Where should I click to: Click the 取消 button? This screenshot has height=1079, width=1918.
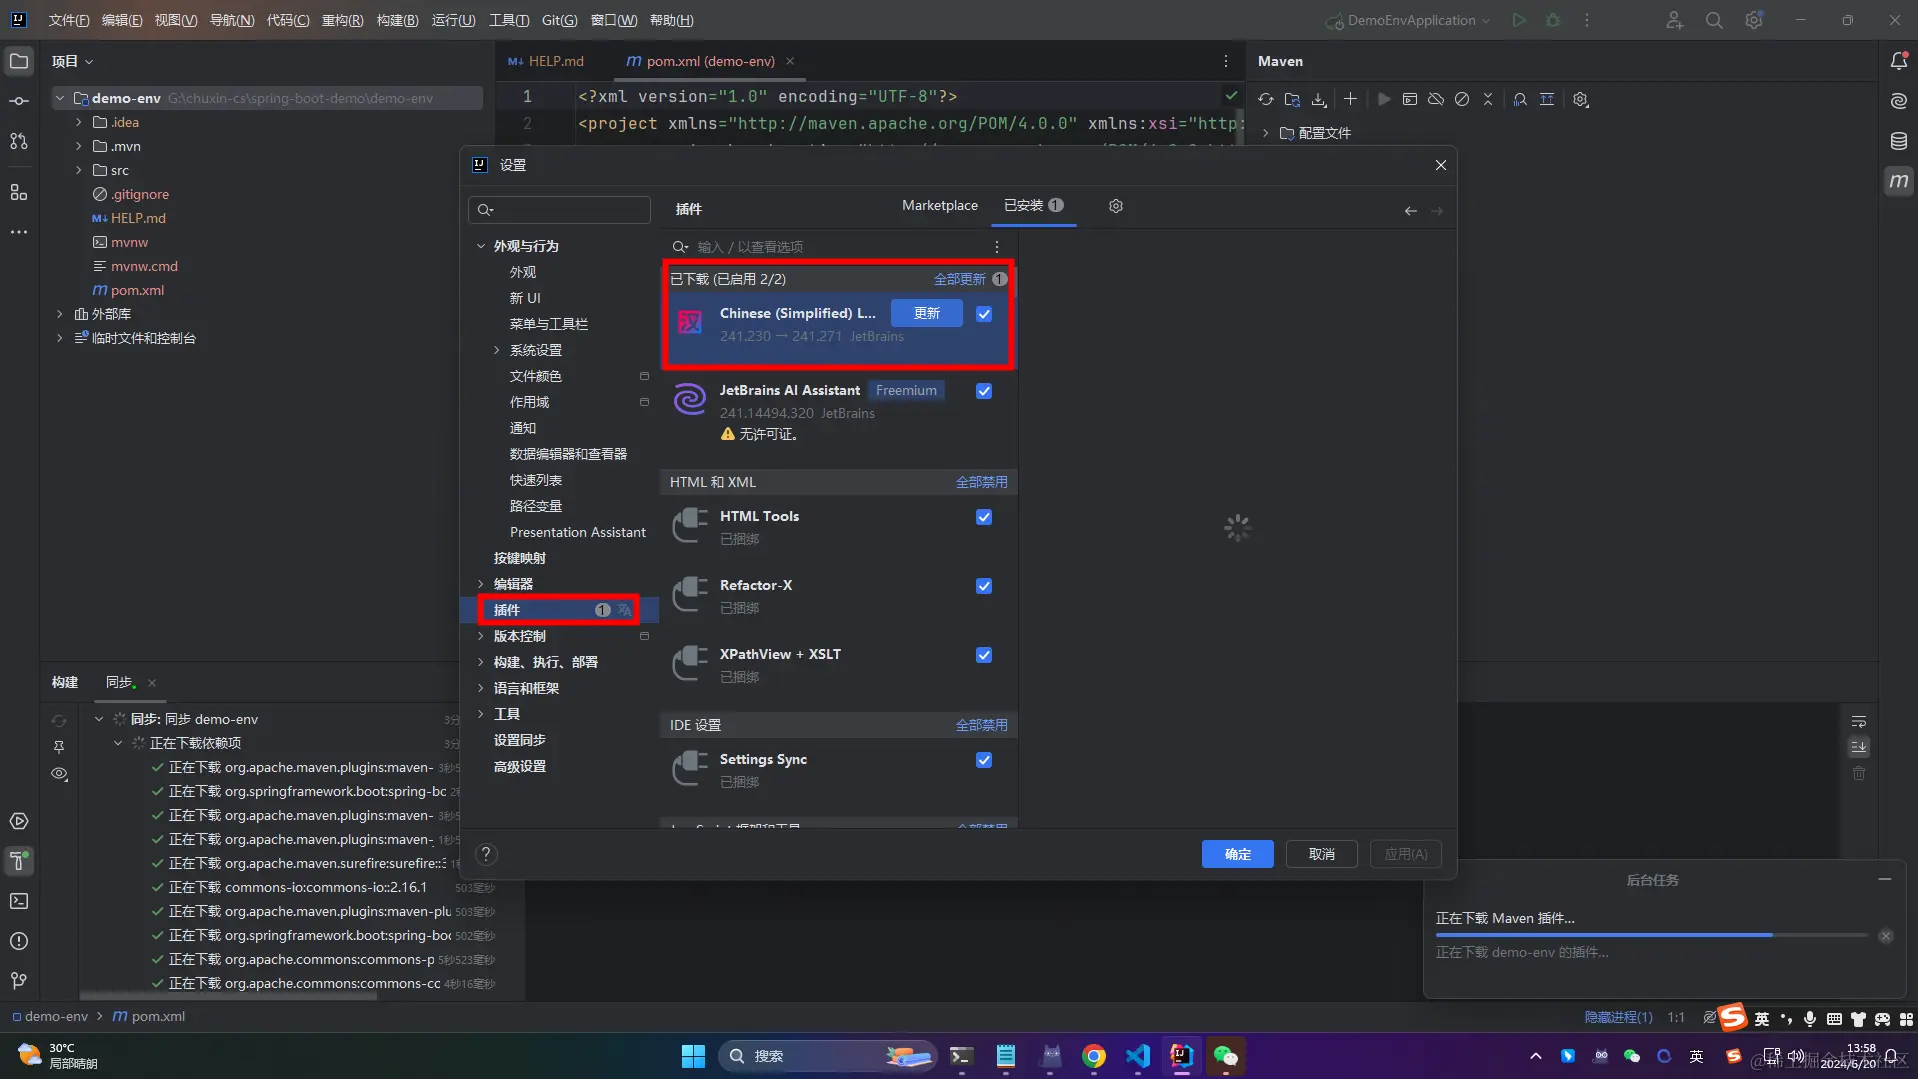coord(1322,854)
